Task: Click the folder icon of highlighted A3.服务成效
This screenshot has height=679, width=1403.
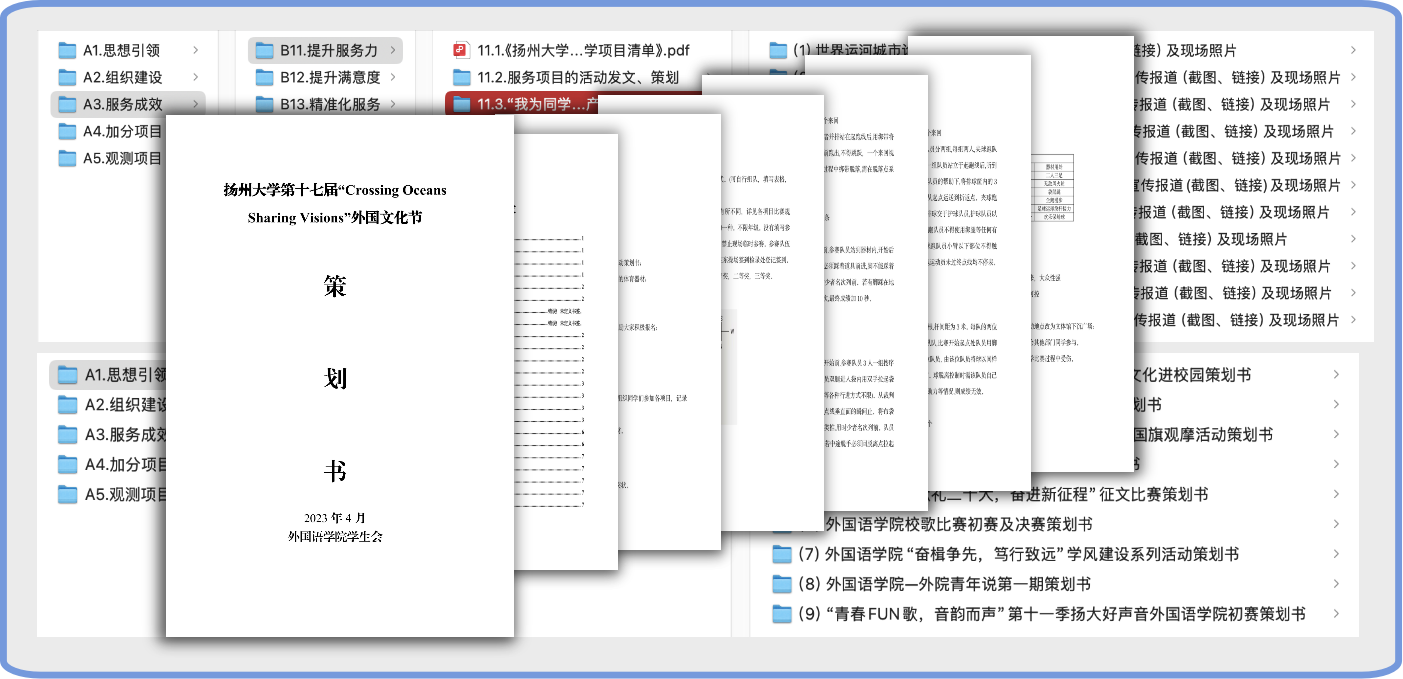Action: (67, 104)
